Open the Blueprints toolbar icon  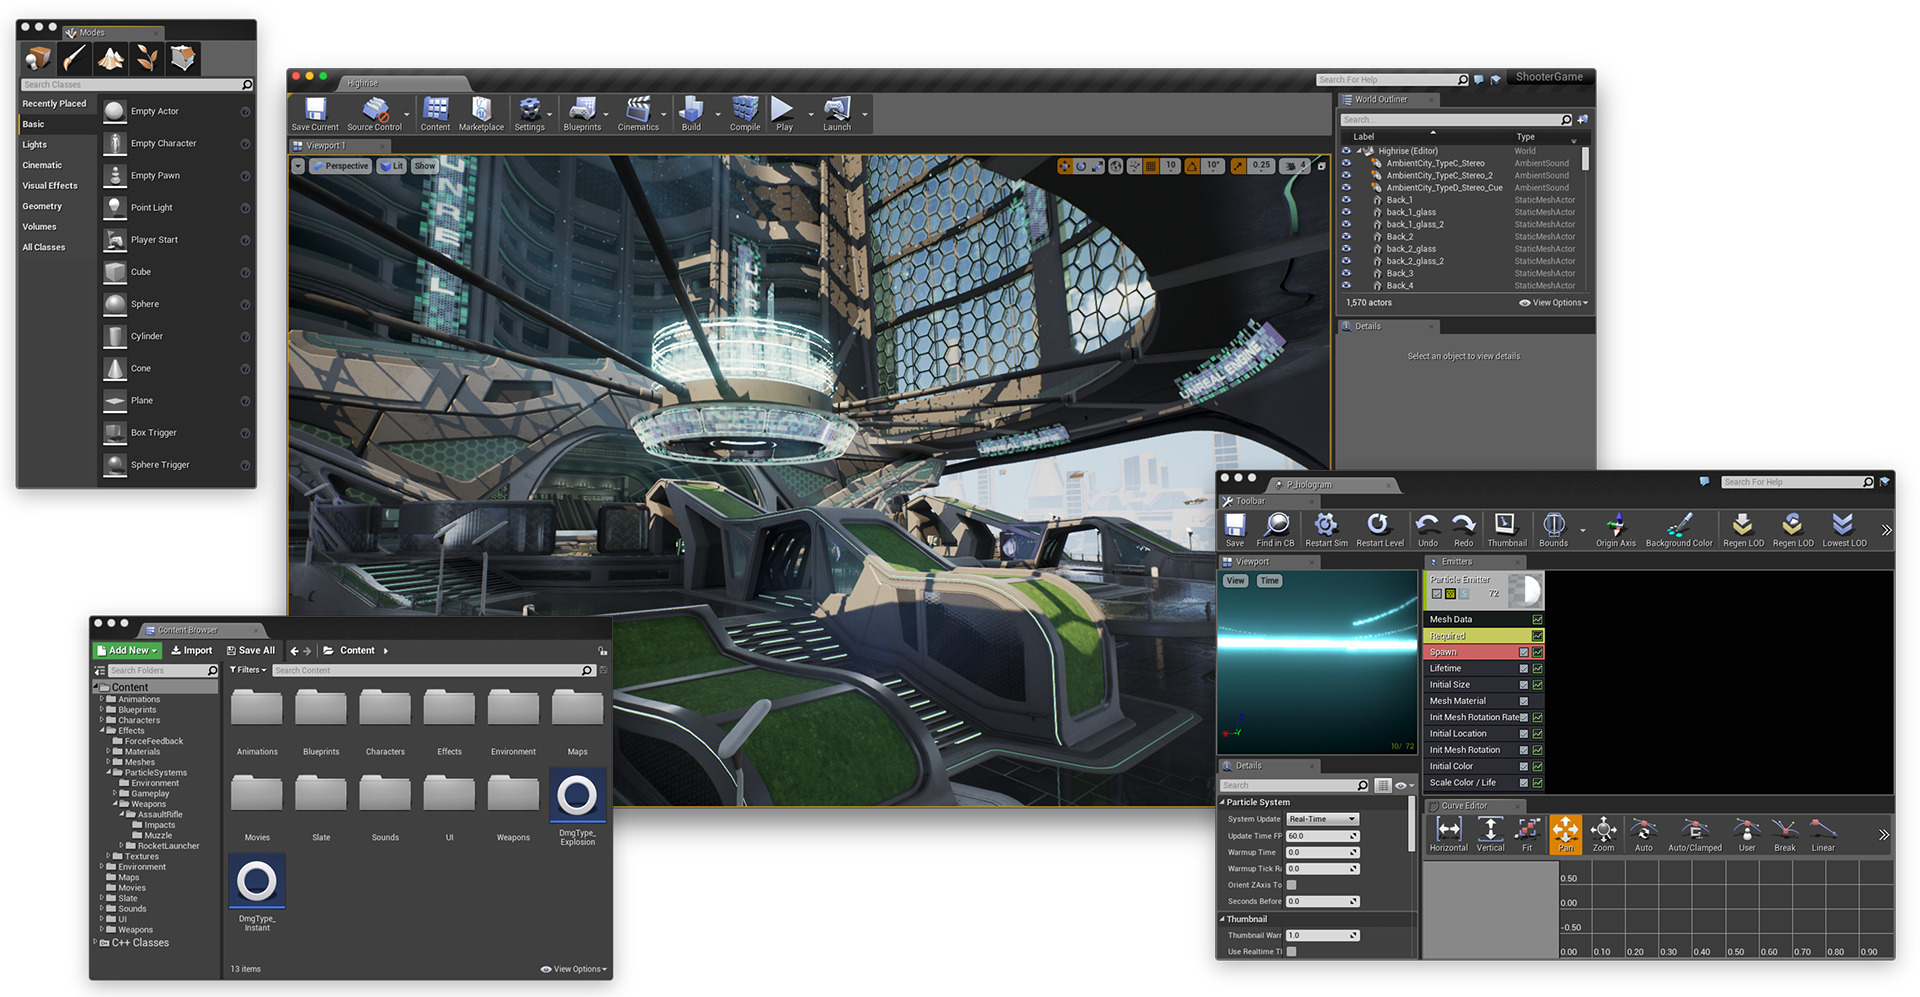(582, 112)
